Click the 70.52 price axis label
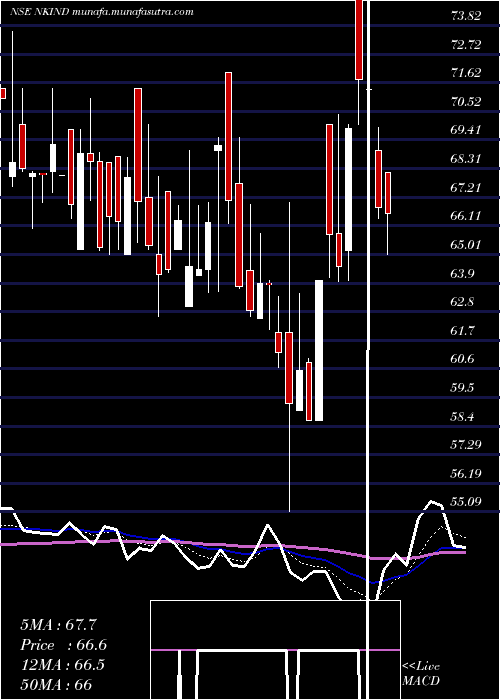Image resolution: width=500 pixels, height=700 pixels. tap(466, 102)
